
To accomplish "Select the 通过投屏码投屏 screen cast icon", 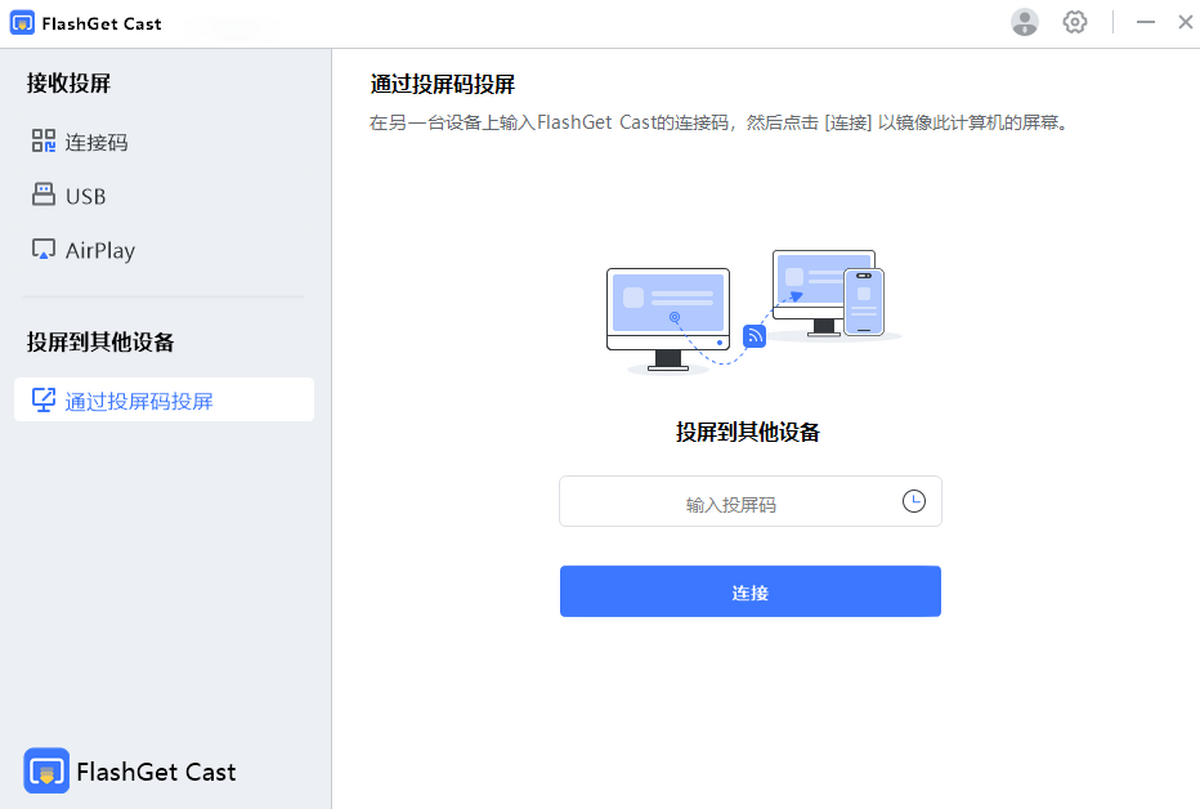I will 43,400.
